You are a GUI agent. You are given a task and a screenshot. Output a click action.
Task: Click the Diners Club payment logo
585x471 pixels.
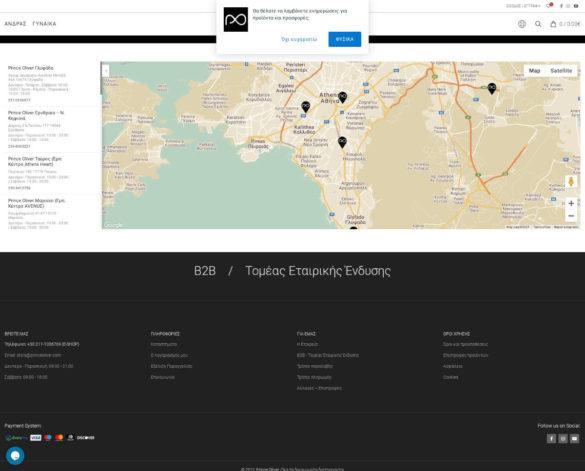(70, 438)
